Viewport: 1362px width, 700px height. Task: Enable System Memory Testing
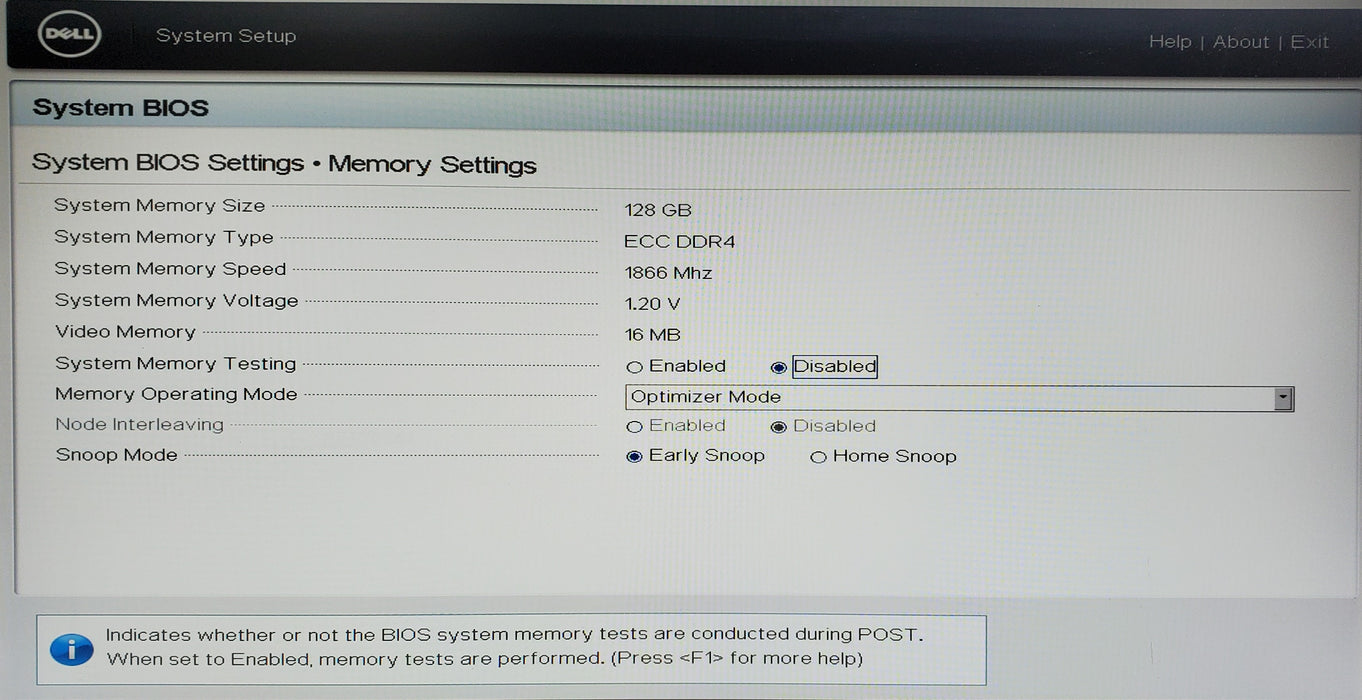pyautogui.click(x=634, y=367)
